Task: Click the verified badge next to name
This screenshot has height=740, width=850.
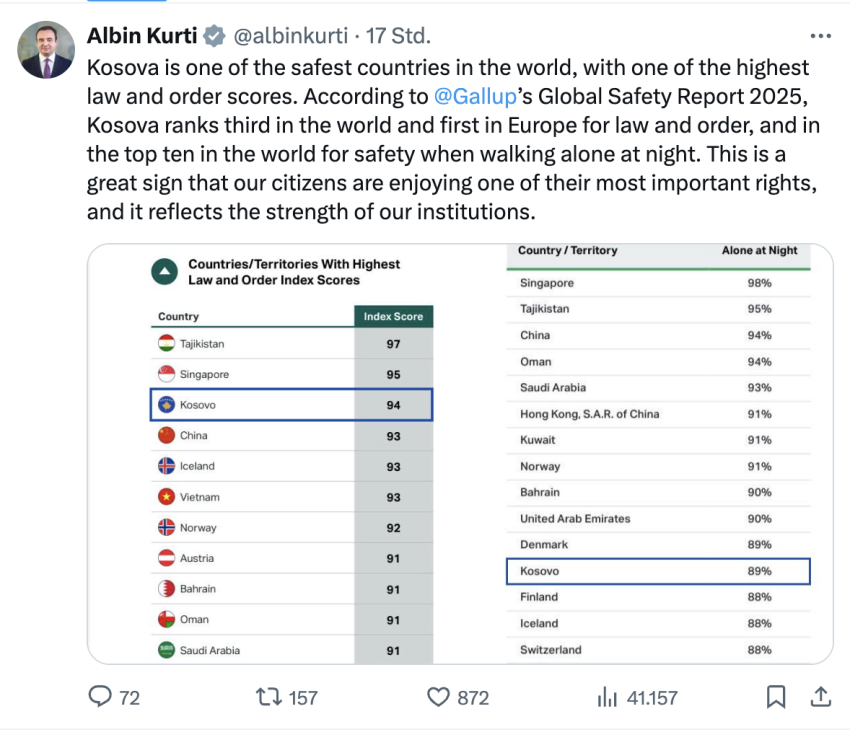Action: click(214, 37)
